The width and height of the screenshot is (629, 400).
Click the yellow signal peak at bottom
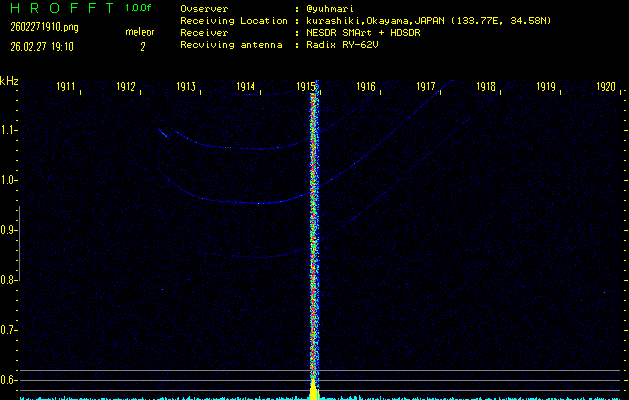tap(314, 390)
